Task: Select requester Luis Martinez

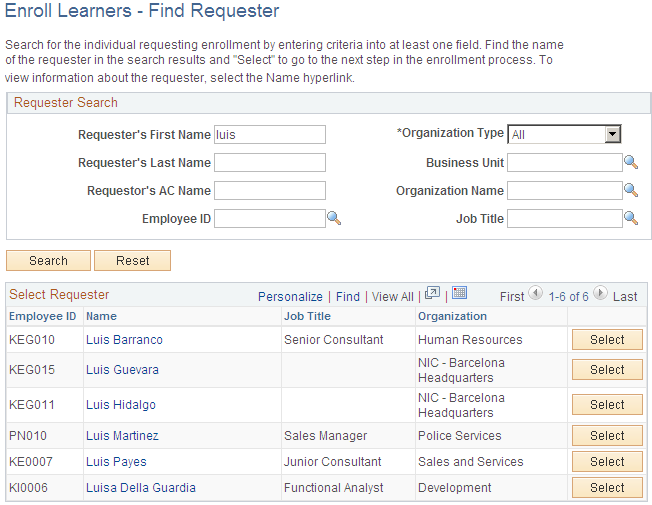Action: pyautogui.click(x=607, y=436)
